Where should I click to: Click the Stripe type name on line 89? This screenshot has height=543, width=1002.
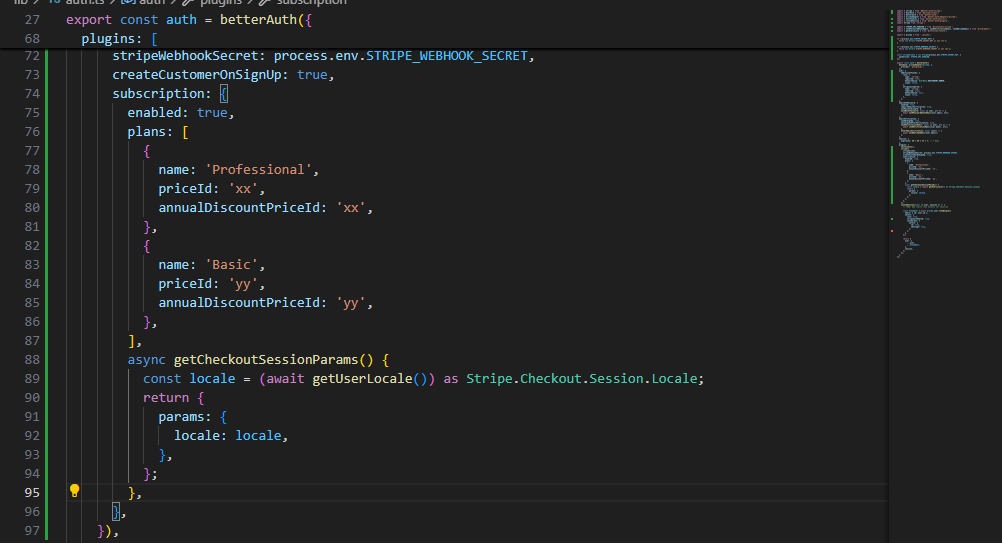[489, 379]
